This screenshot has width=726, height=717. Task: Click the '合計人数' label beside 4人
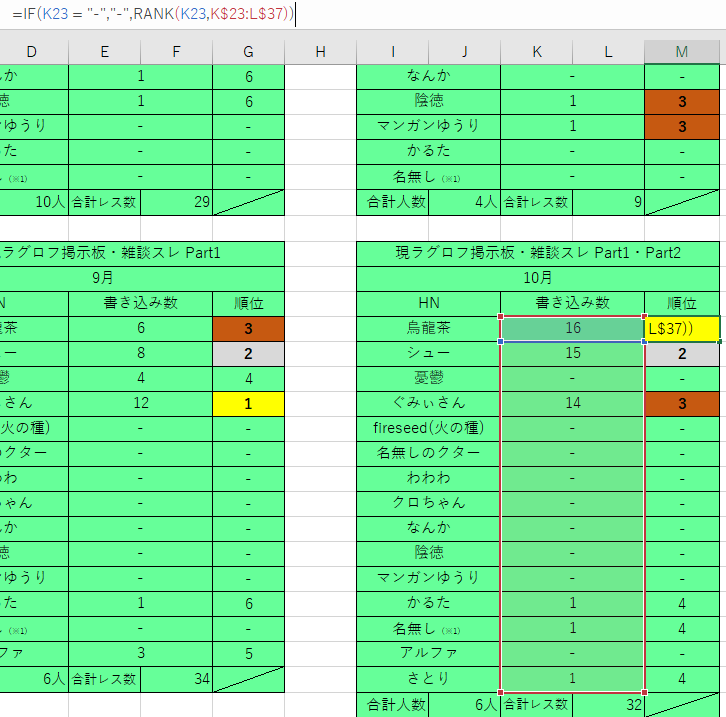393,202
